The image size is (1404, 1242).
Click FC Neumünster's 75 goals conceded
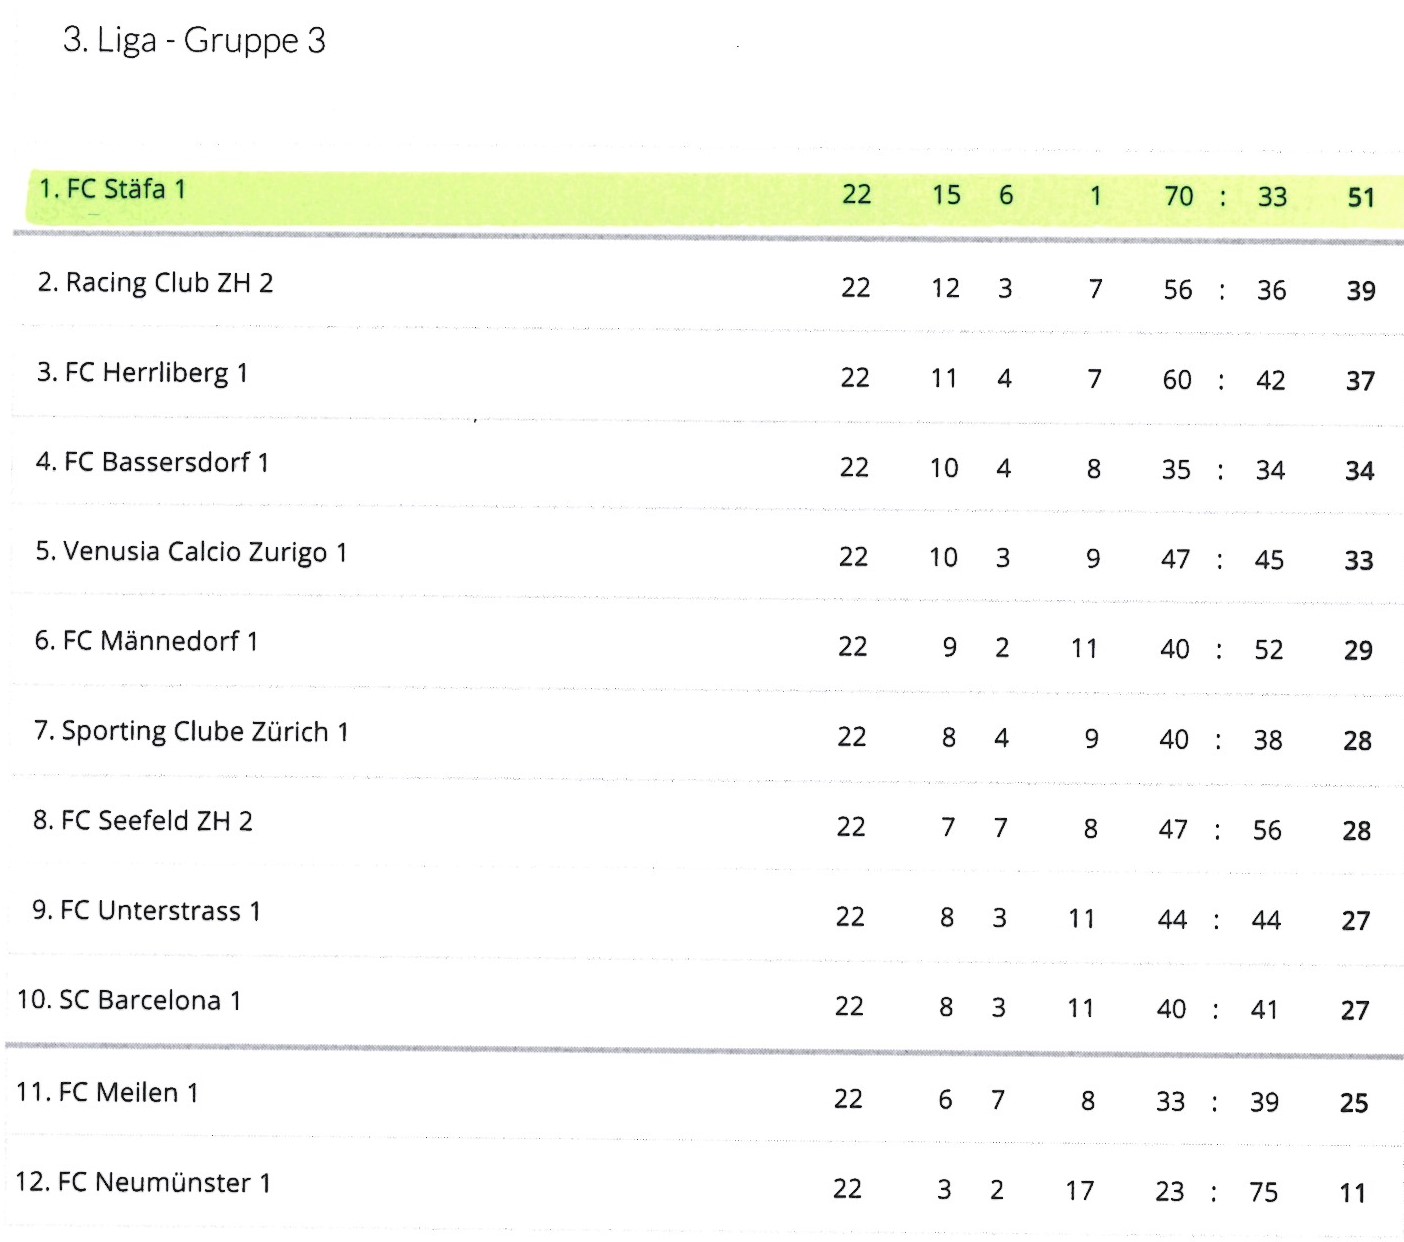(1264, 1192)
